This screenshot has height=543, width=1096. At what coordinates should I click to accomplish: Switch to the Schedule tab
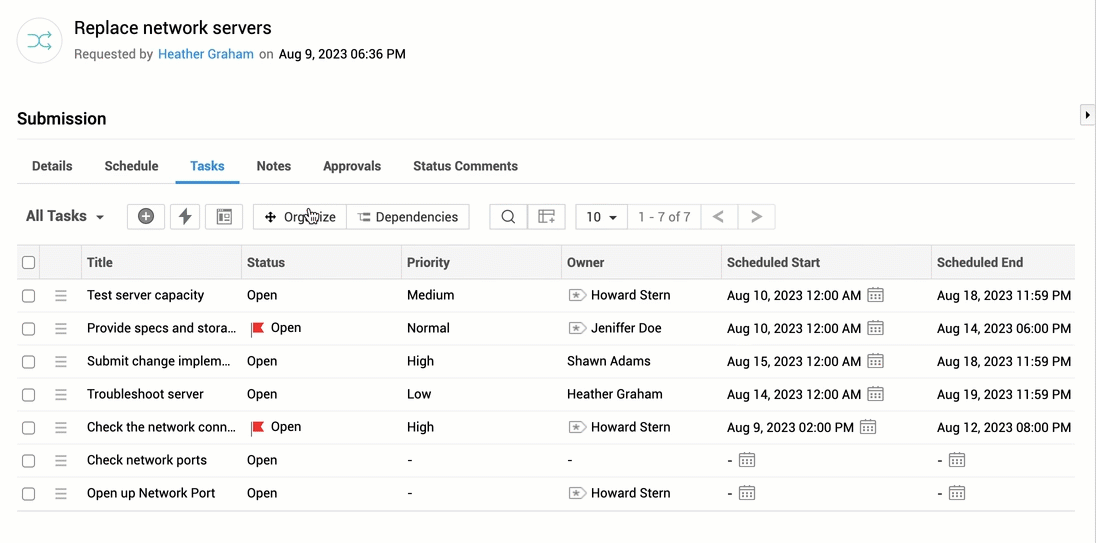click(x=131, y=166)
